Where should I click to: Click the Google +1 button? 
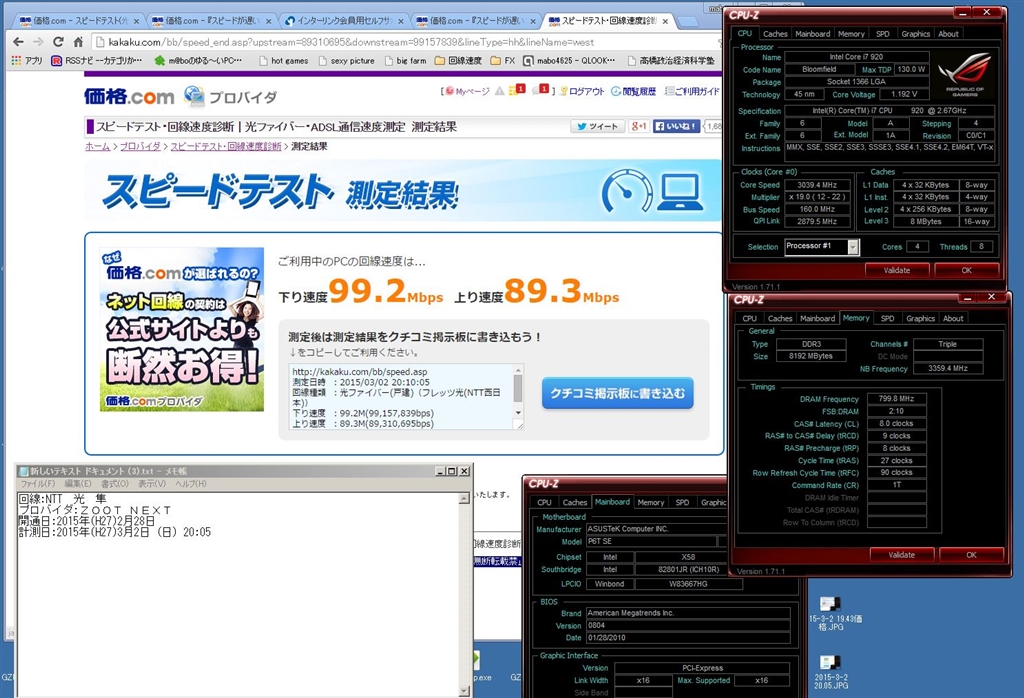(639, 126)
